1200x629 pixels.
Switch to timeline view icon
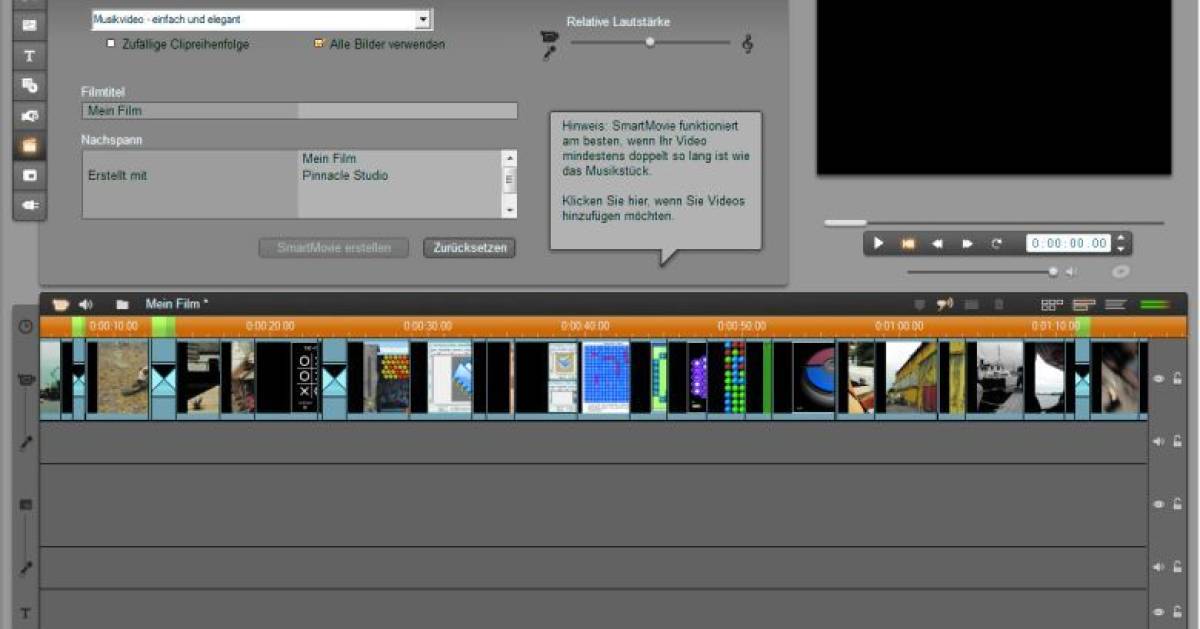(1084, 304)
